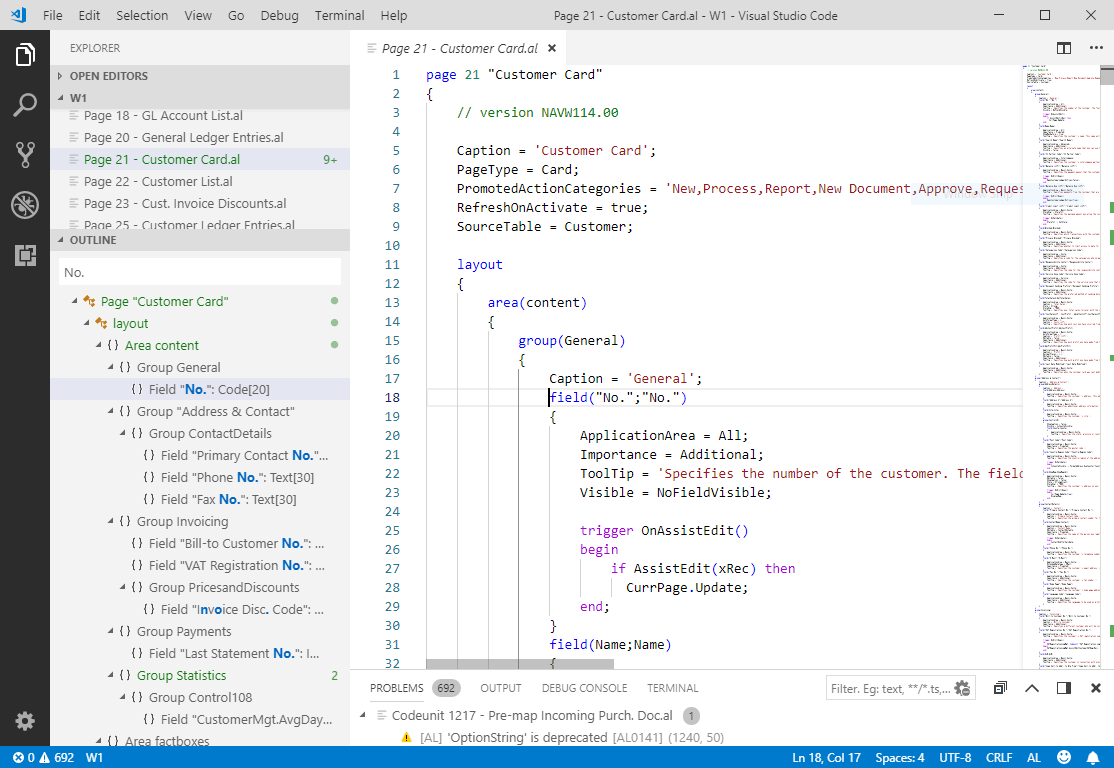The width and height of the screenshot is (1114, 768).
Task: Switch to the TERMINAL panel tab
Action: 672,688
